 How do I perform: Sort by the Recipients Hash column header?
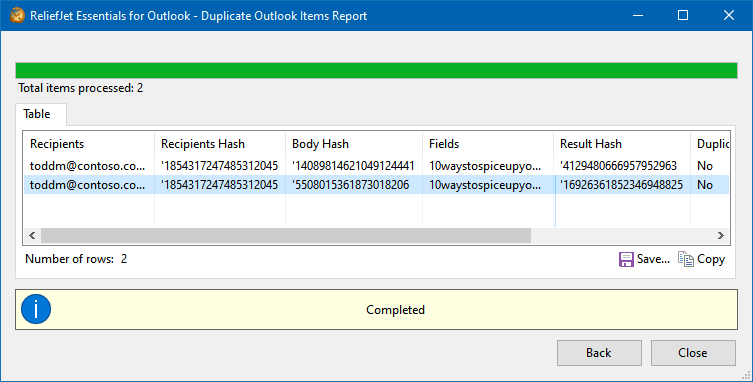(220, 144)
